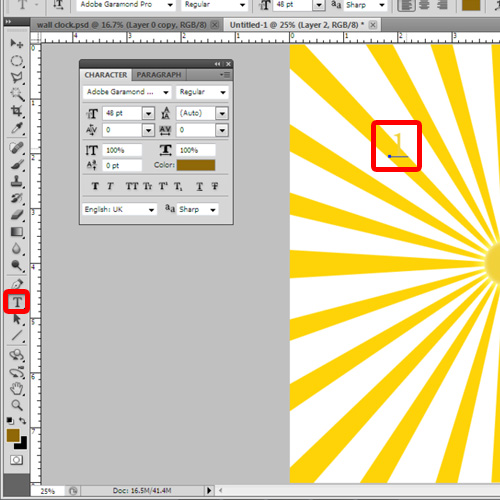Open kerning dropdown arrow in Character panel
This screenshot has width=500, height=500.
(148, 130)
